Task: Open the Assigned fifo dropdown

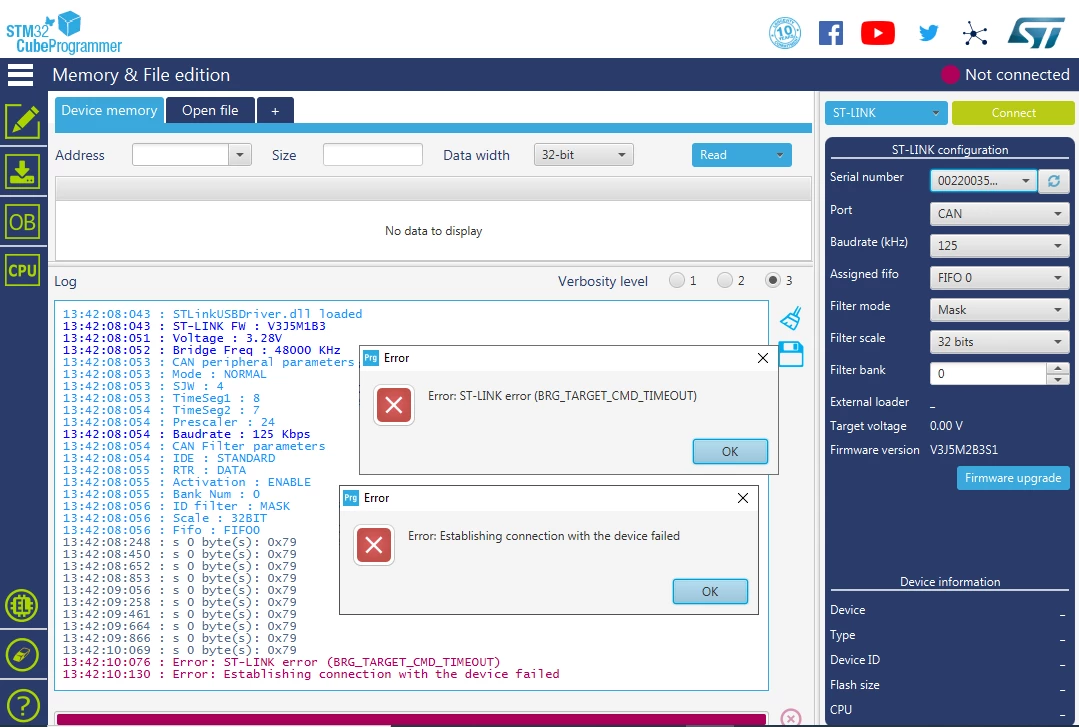Action: pos(999,277)
